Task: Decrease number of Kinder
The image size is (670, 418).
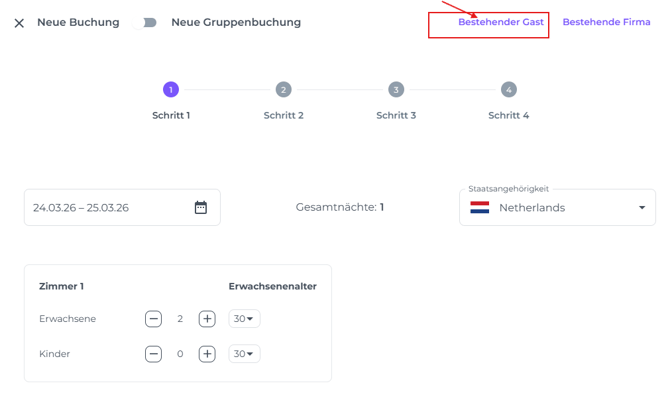Action: (x=153, y=354)
